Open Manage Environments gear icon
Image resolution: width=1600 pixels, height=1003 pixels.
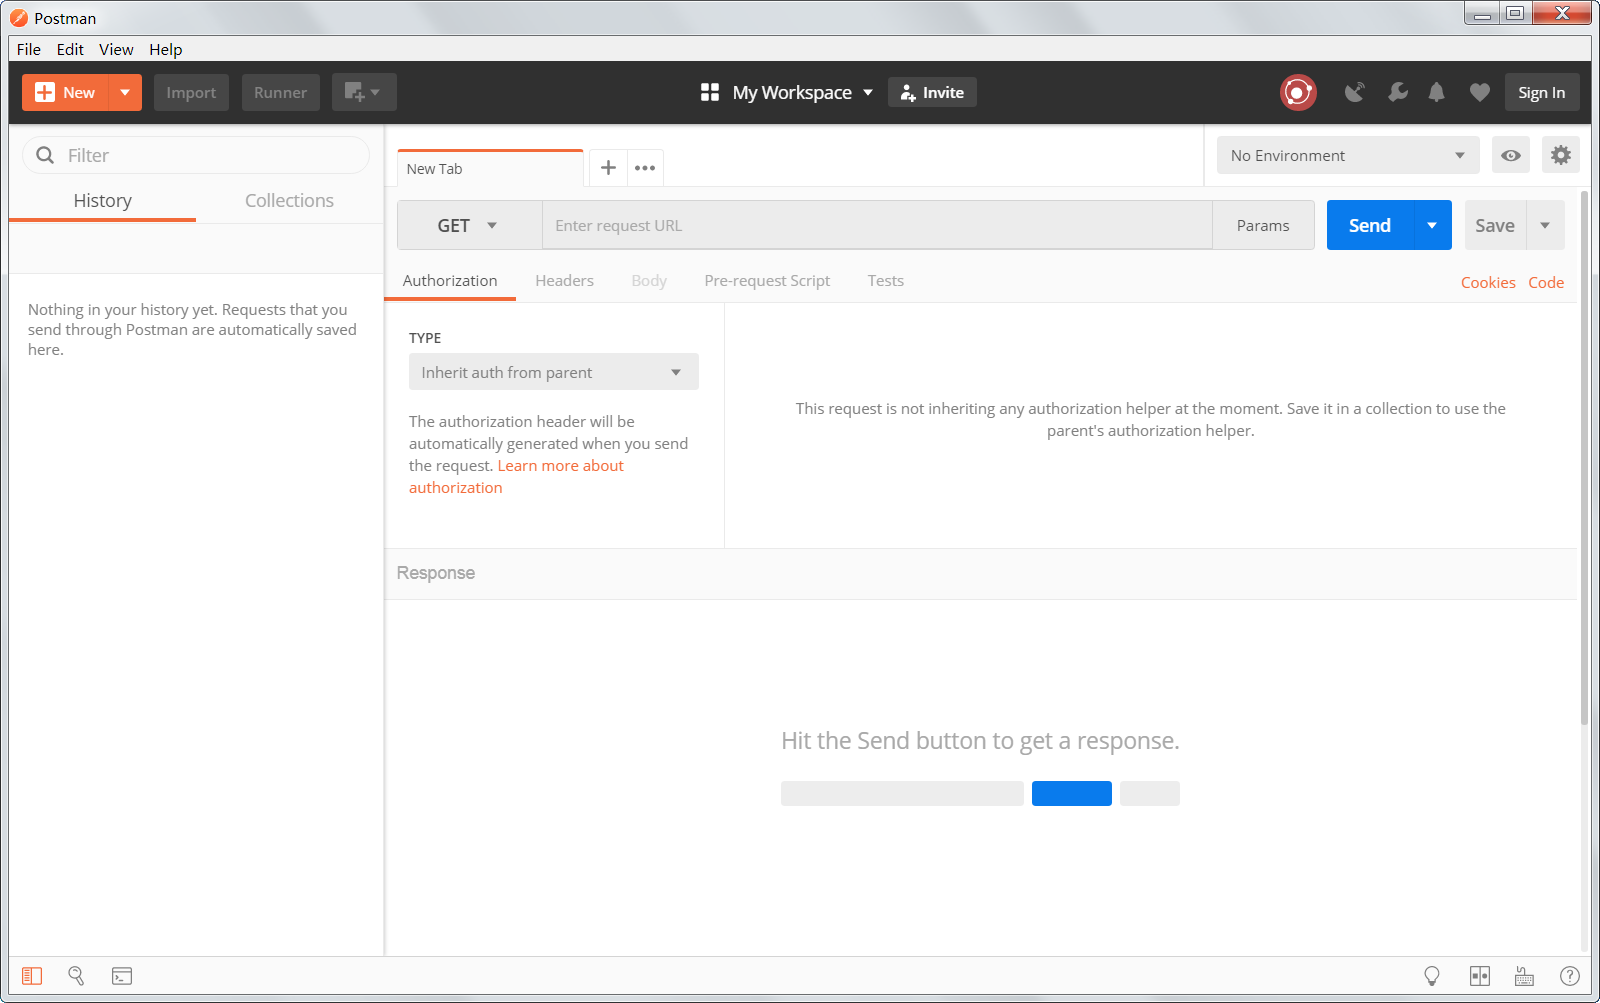(1561, 155)
